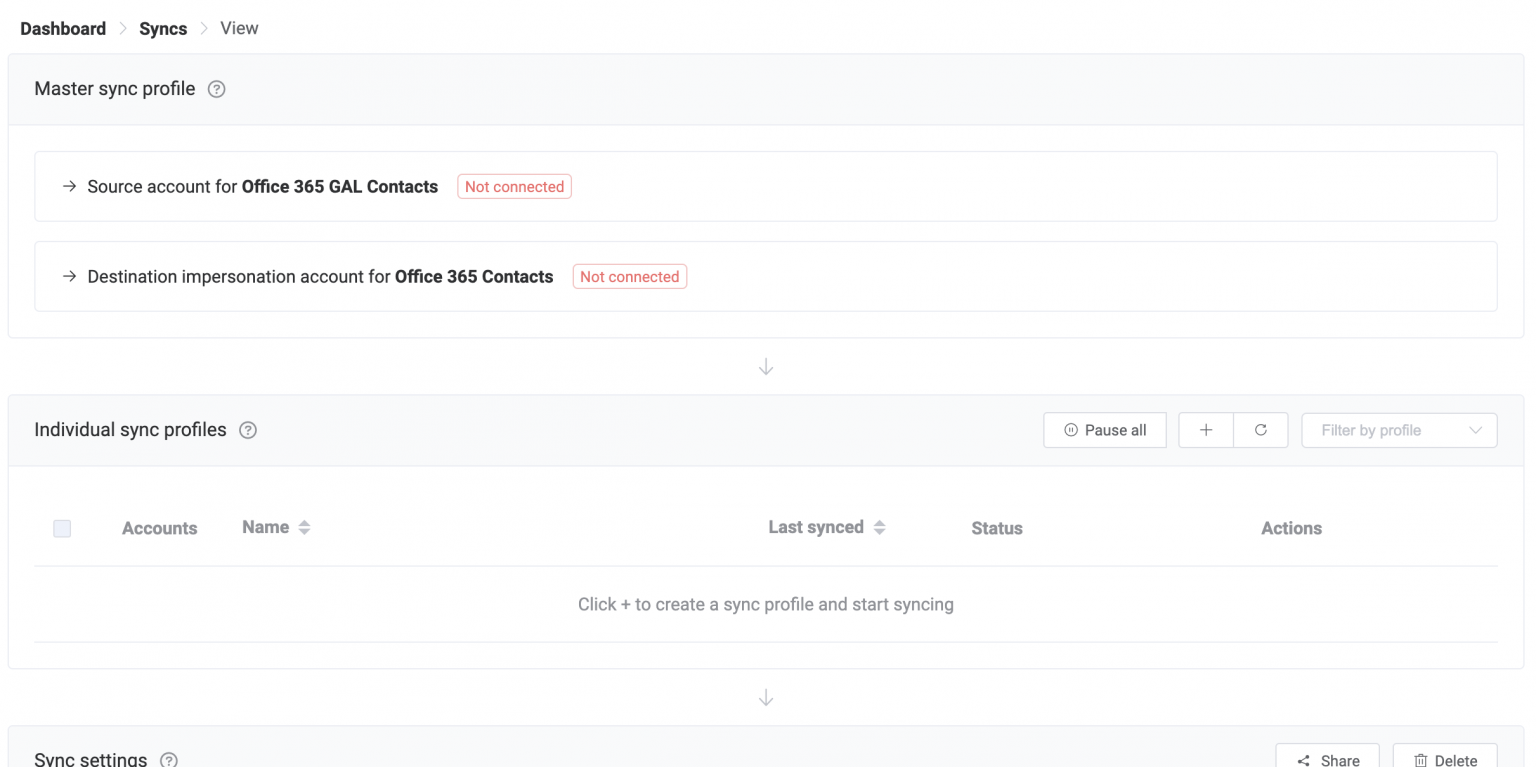Click the plus icon to create sync profile

1205,430
